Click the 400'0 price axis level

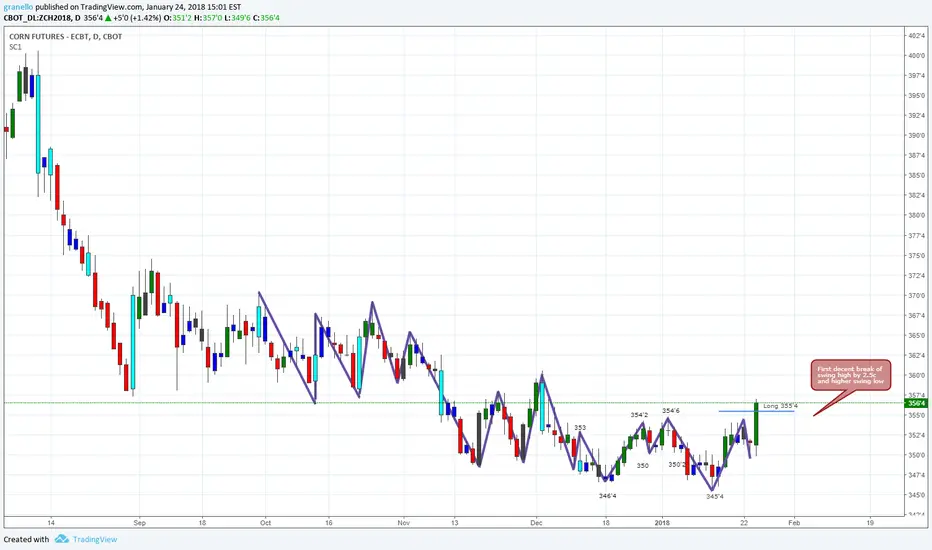coord(917,56)
